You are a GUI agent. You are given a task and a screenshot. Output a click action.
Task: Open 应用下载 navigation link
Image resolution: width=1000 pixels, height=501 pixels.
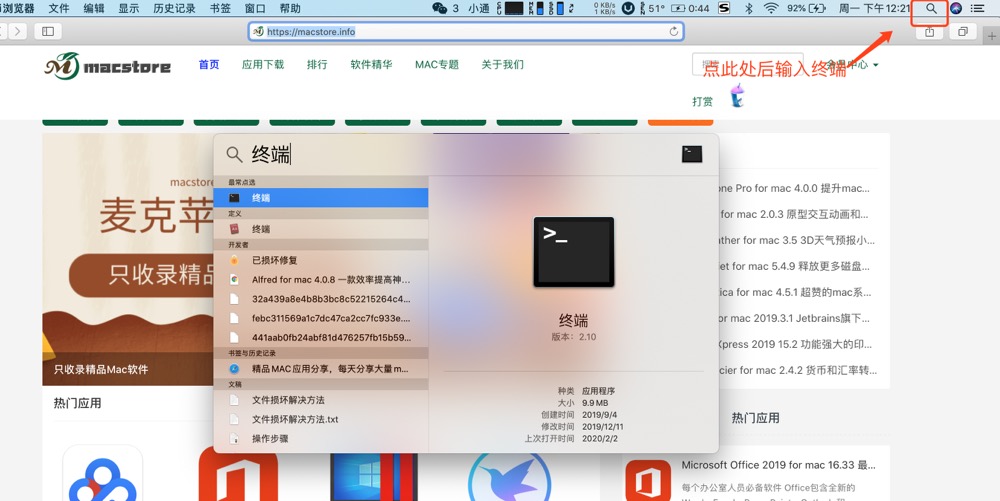[263, 64]
